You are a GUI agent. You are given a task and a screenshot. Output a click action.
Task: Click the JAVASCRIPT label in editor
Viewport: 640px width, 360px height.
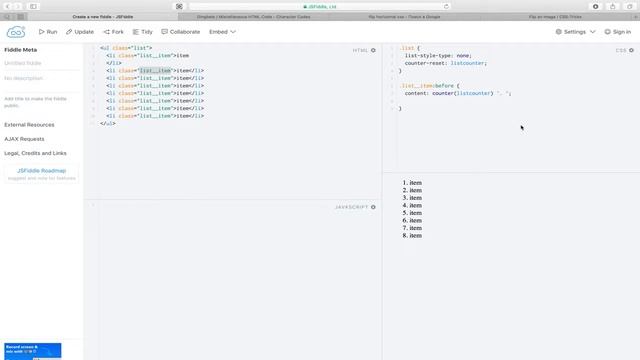point(351,207)
